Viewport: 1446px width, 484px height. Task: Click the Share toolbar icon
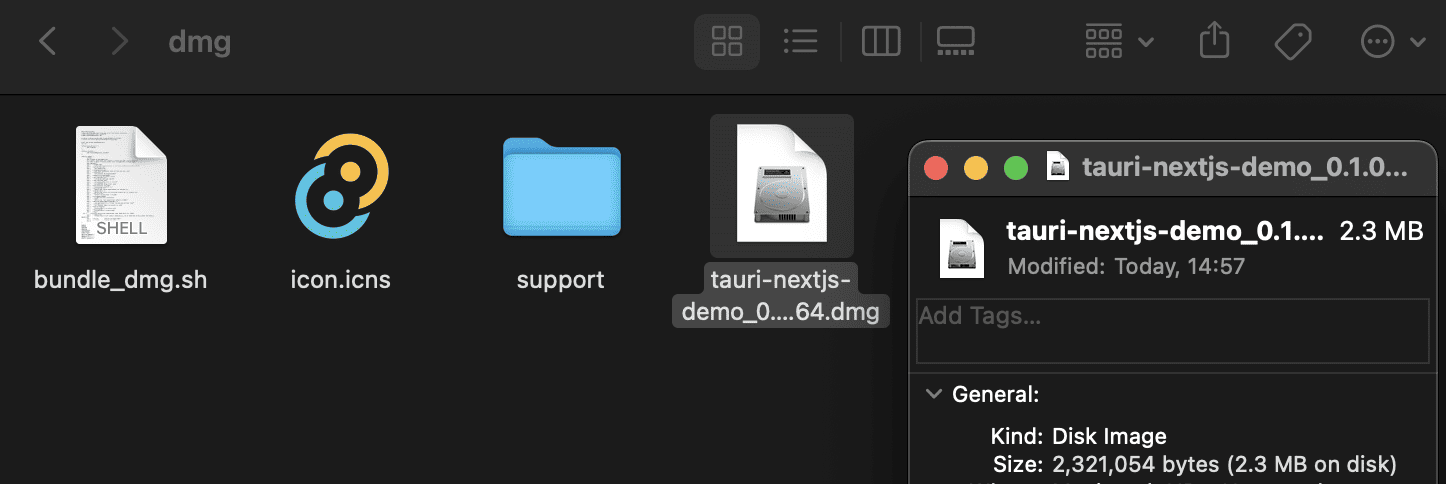point(1213,42)
